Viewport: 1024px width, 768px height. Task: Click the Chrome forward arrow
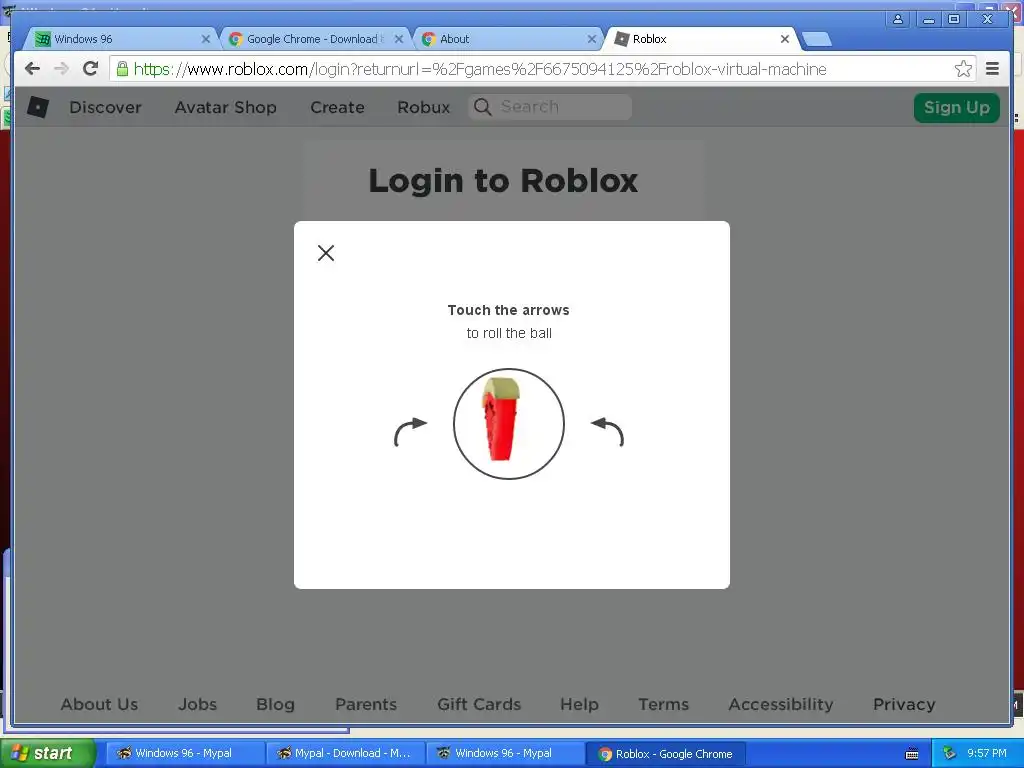(x=61, y=69)
